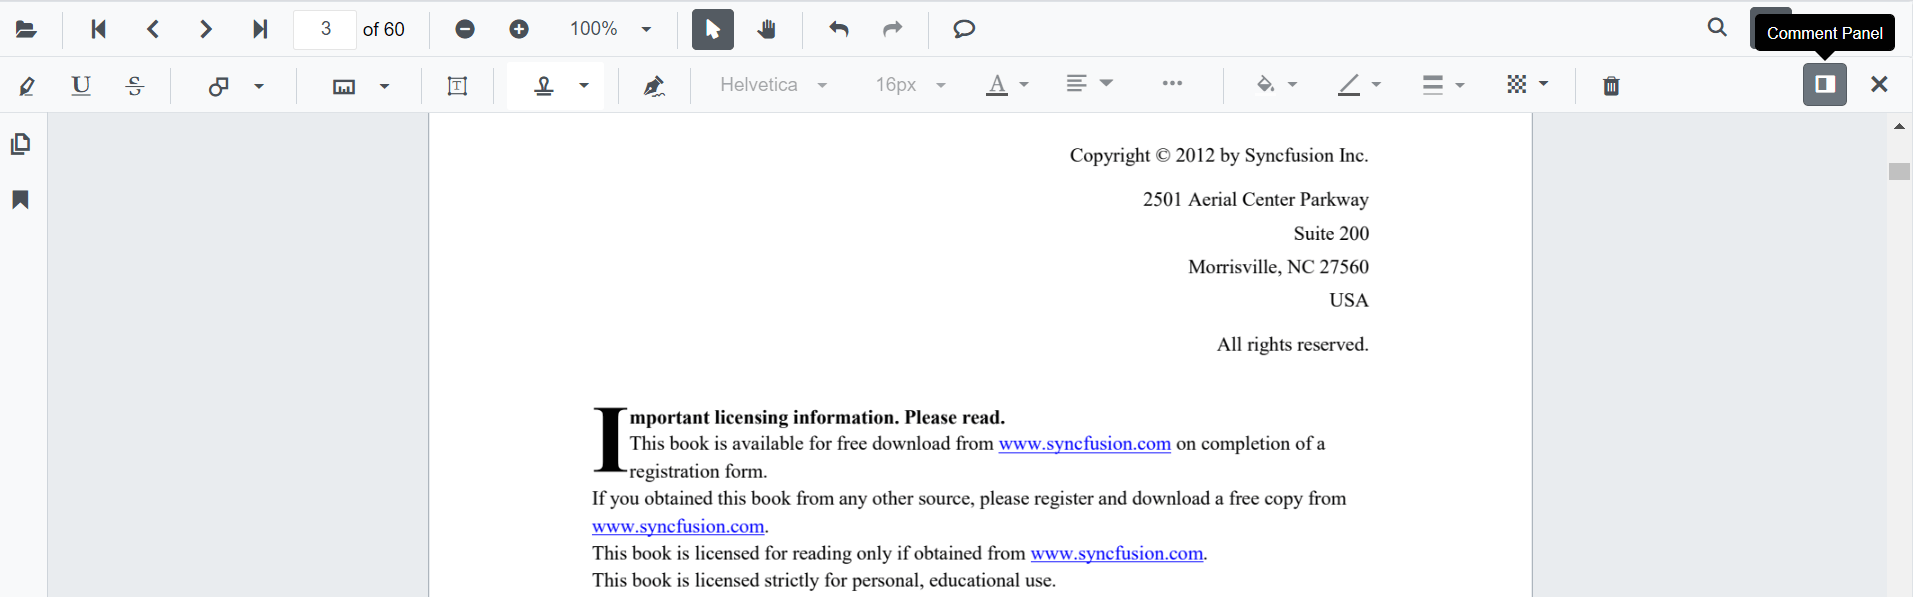Click the measurement (calibrate) tool icon

(x=344, y=86)
